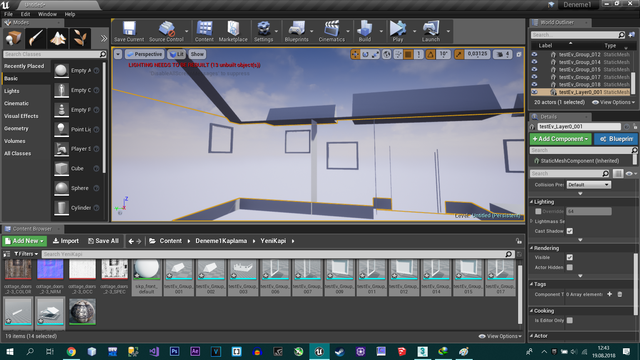Open Lit view mode dropdown

[x=176, y=54]
